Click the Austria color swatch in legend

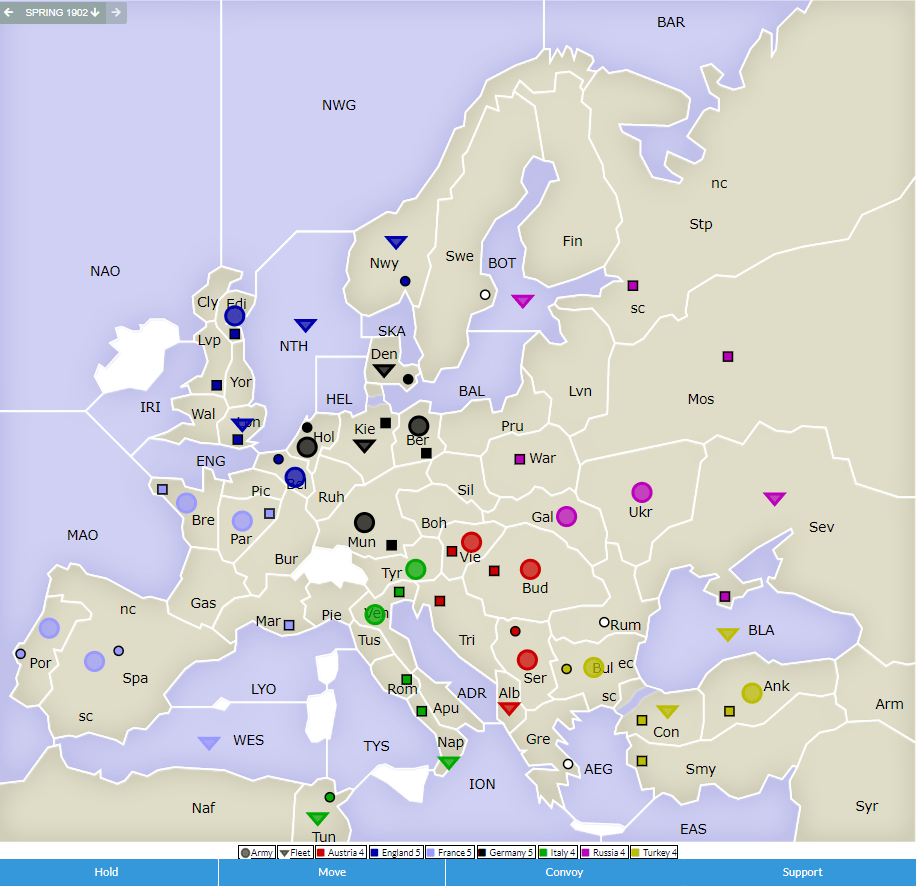[x=321, y=853]
